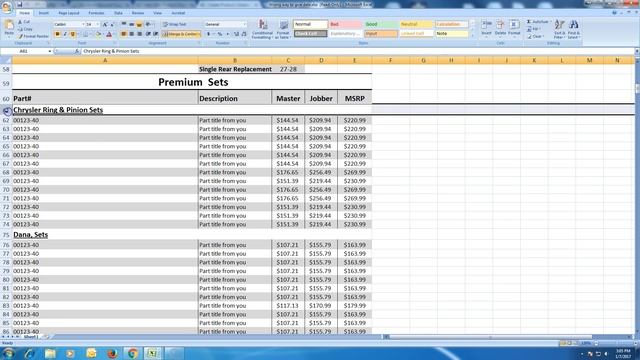The height and width of the screenshot is (360, 640).
Task: Toggle Align Text Right
Action: tap(139, 34)
